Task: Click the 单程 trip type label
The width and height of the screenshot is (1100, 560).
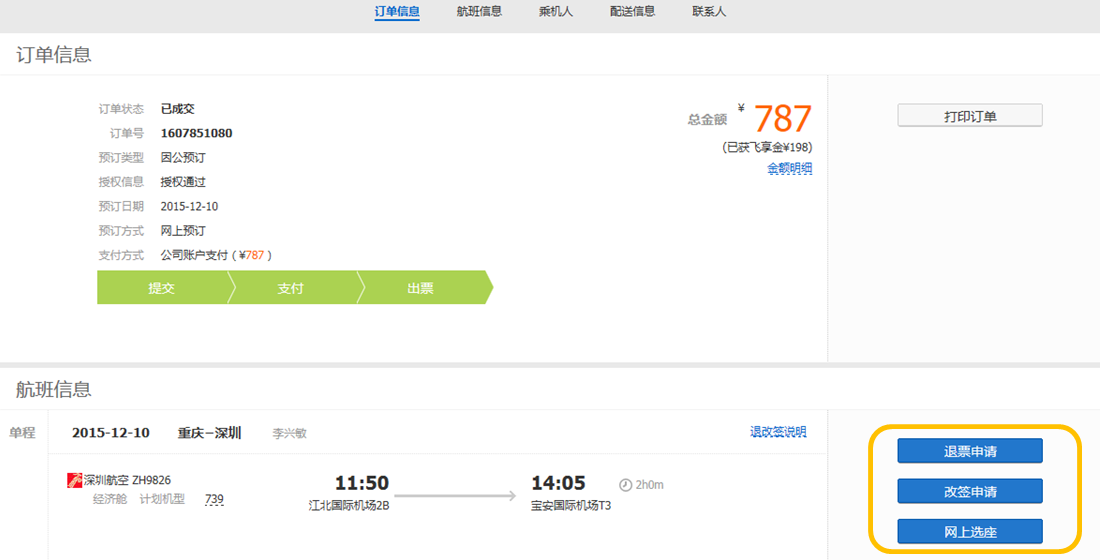Action: [22, 433]
